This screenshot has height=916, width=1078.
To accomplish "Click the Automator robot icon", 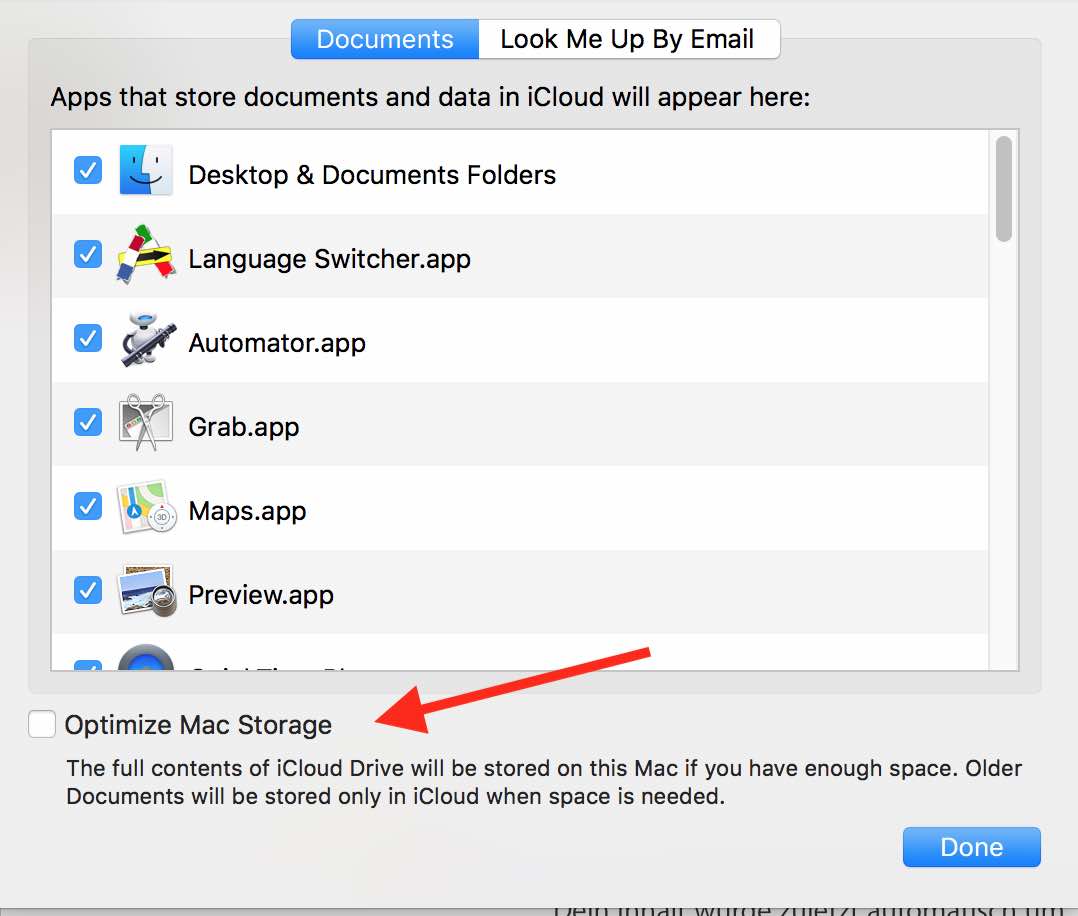I will click(146, 339).
